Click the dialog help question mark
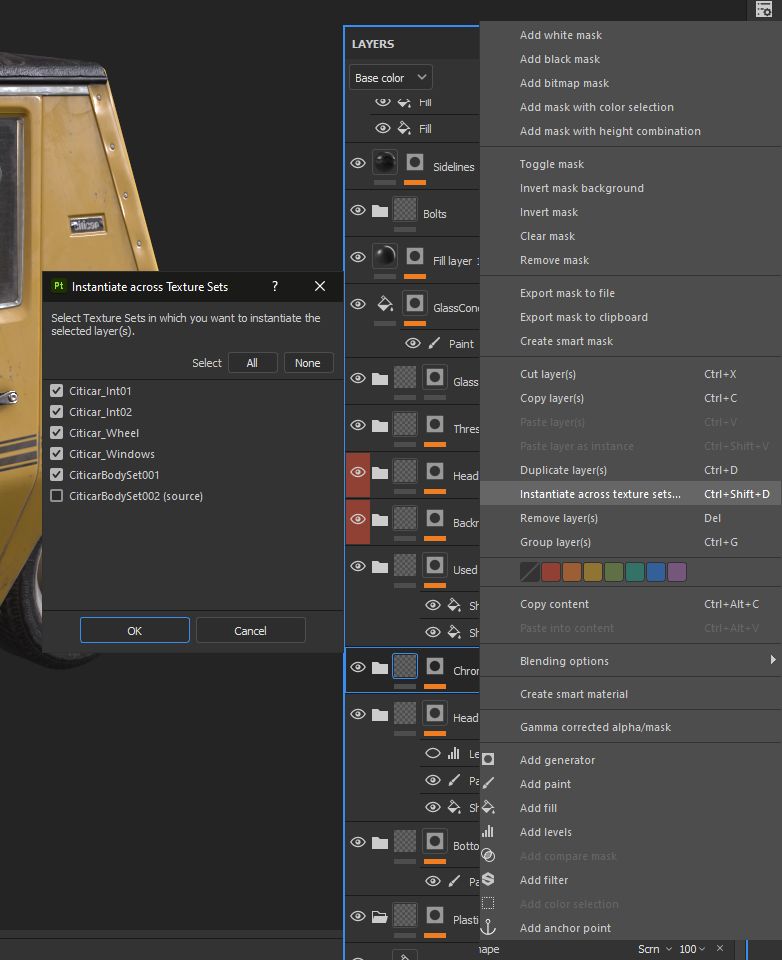Image resolution: width=782 pixels, height=960 pixels. 275,286
